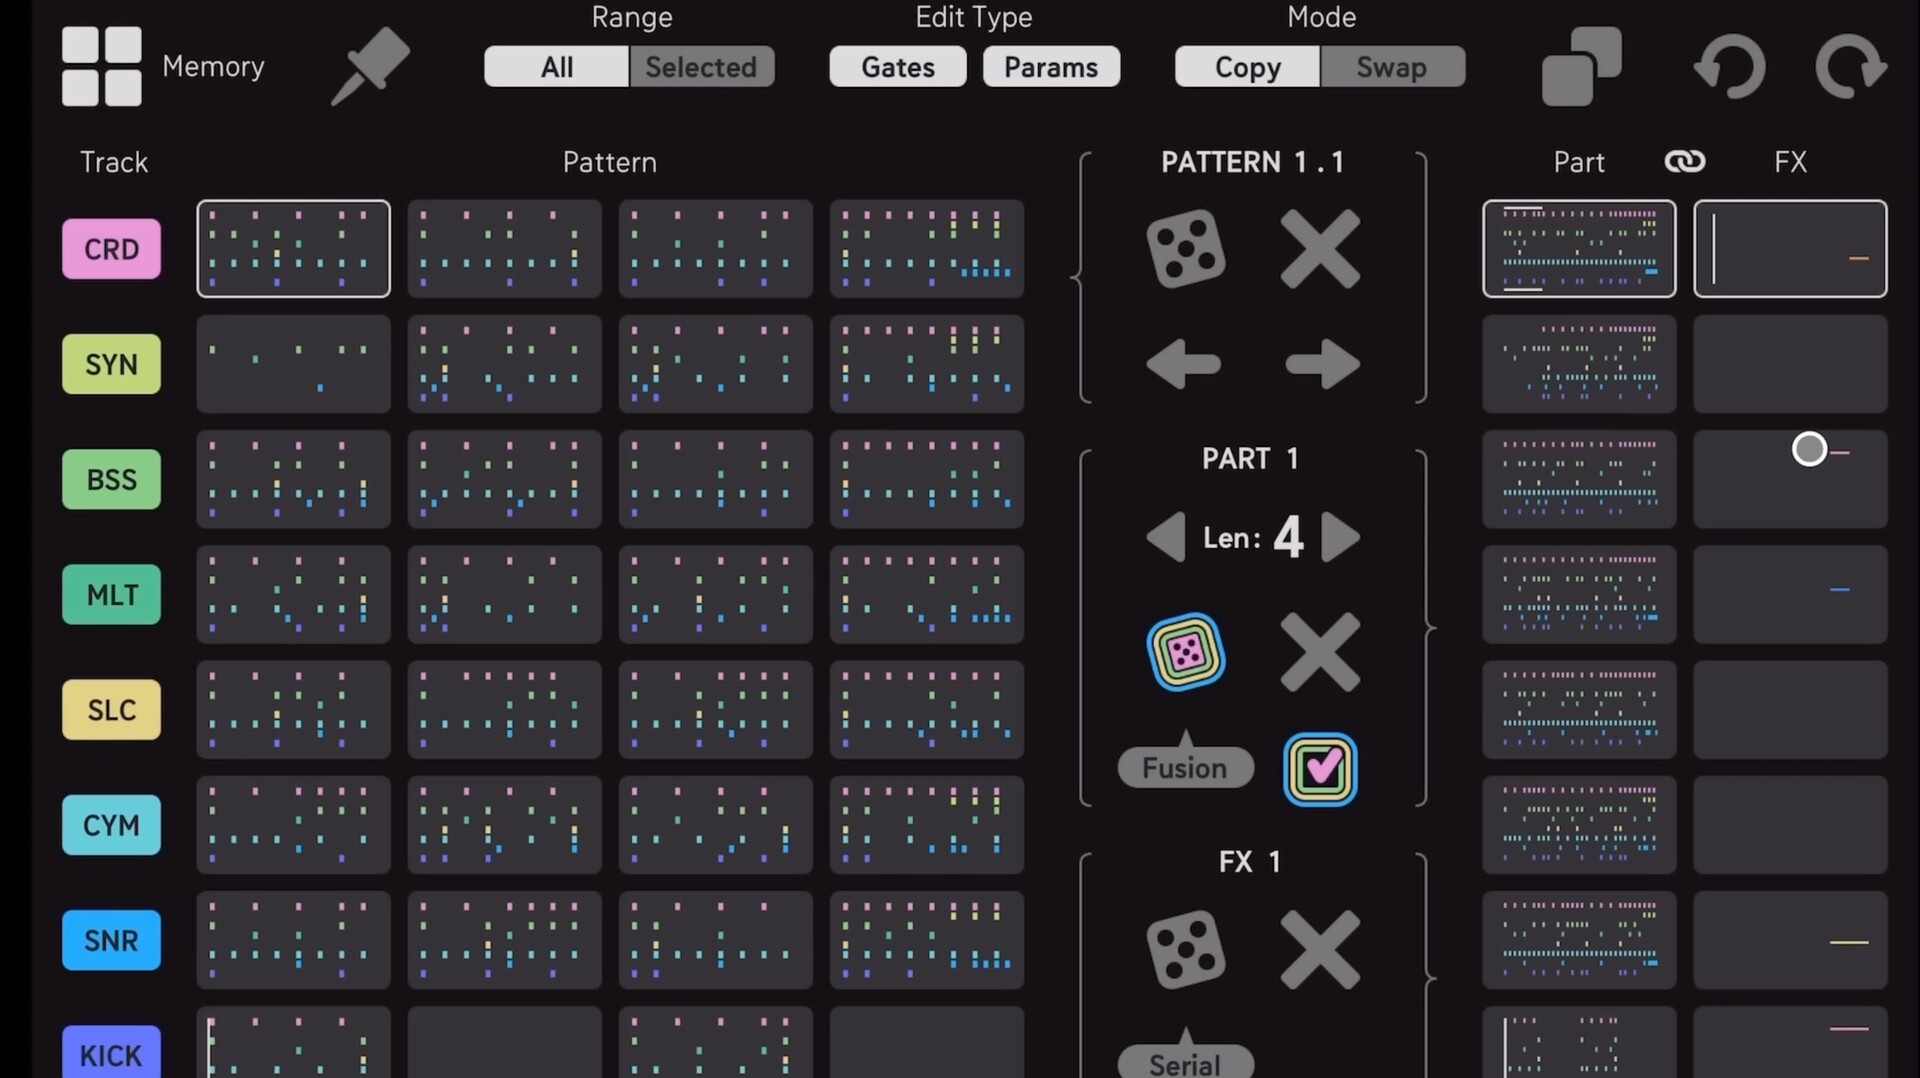
Task: Select the CYM track
Action: pyautogui.click(x=111, y=825)
